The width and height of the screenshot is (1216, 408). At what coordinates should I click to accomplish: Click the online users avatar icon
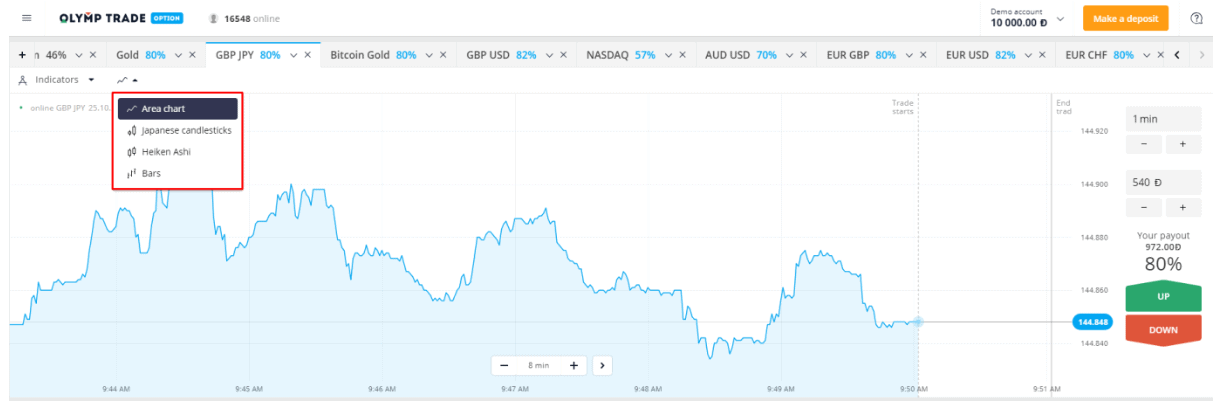(214, 19)
